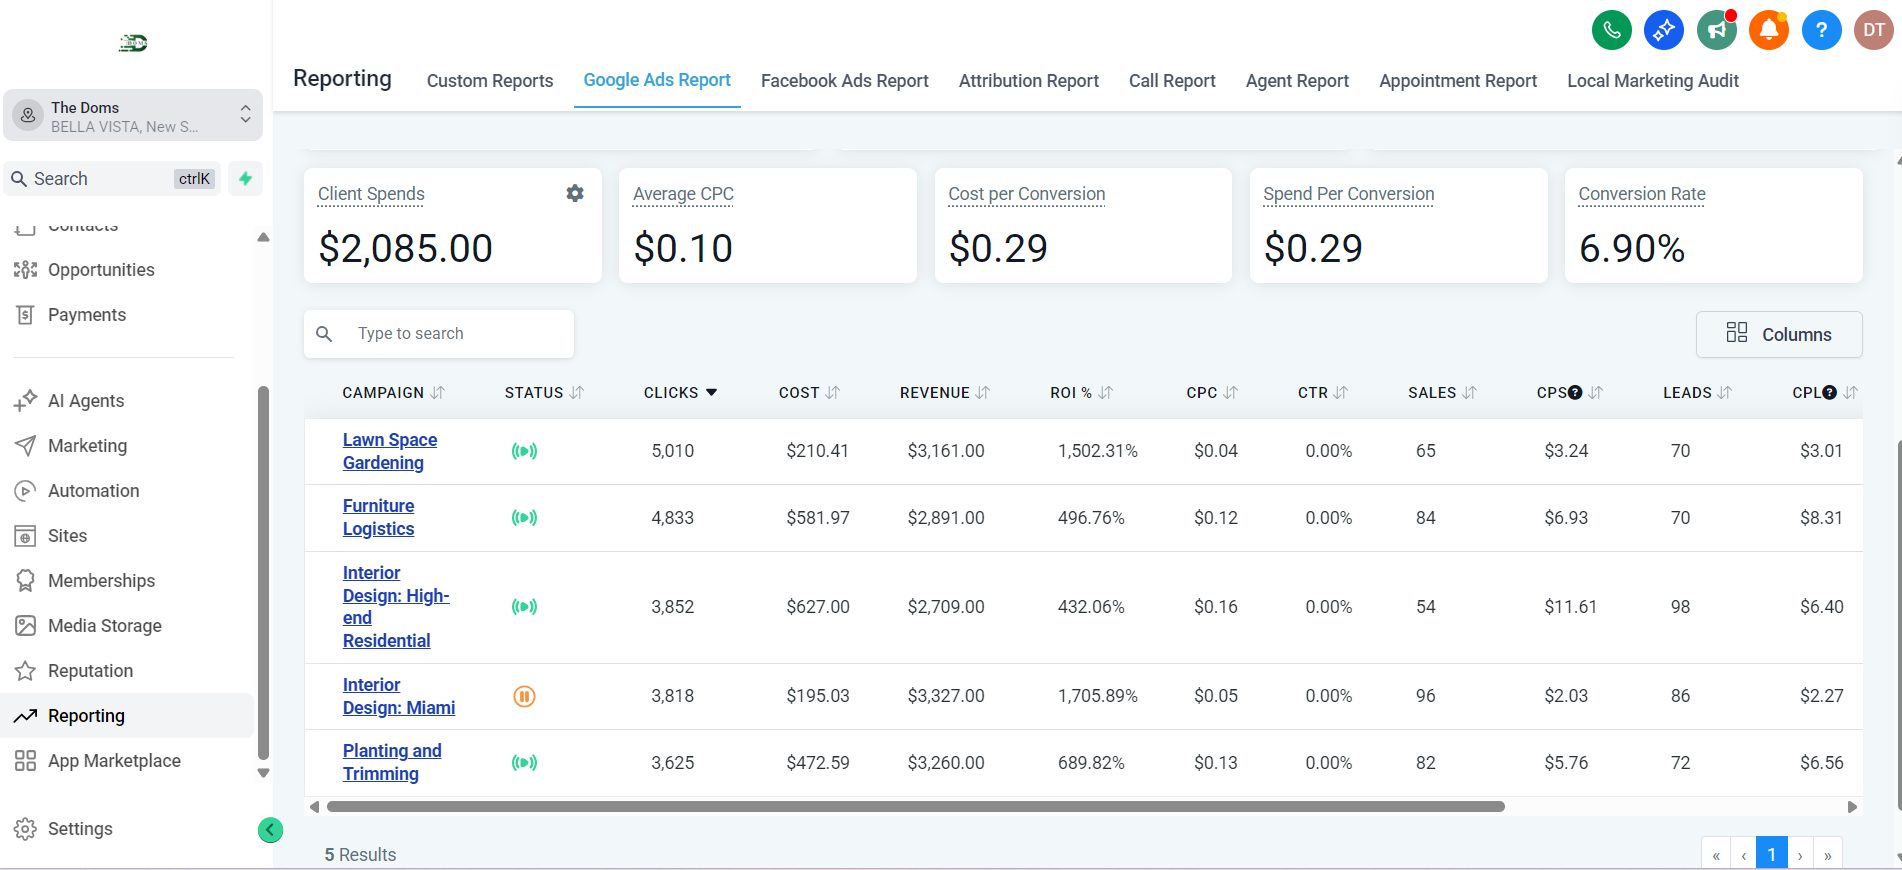Sort table by Clicks column arrow

pyautogui.click(x=711, y=393)
